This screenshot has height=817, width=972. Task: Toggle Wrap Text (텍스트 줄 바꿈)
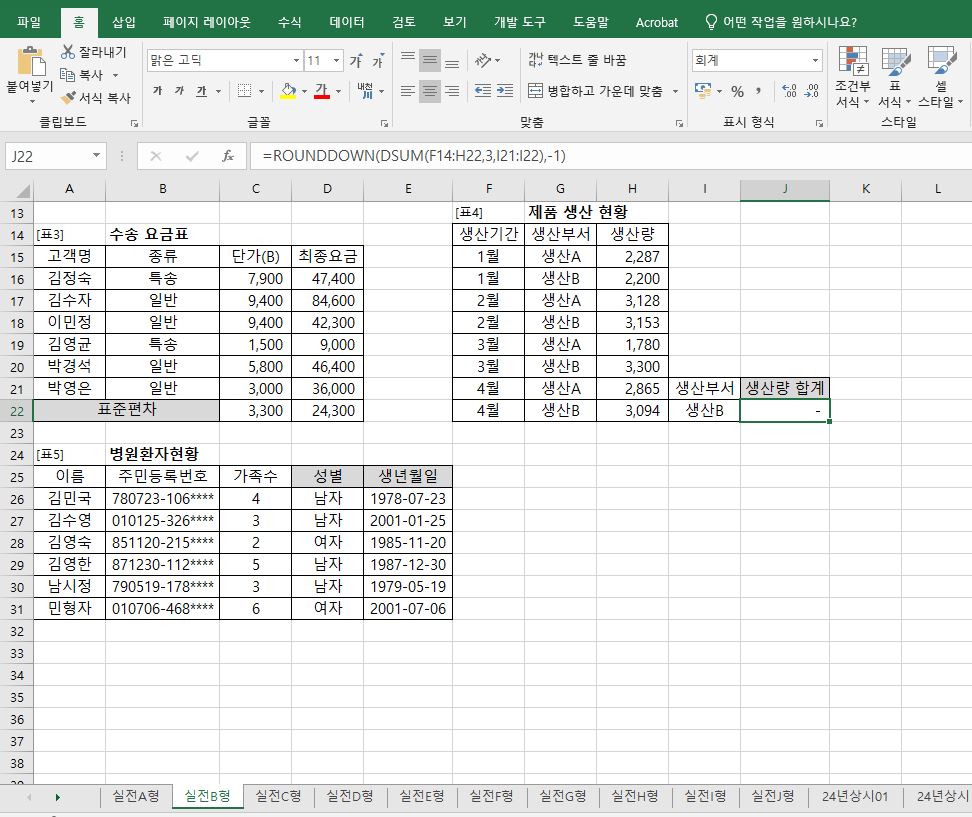click(578, 61)
